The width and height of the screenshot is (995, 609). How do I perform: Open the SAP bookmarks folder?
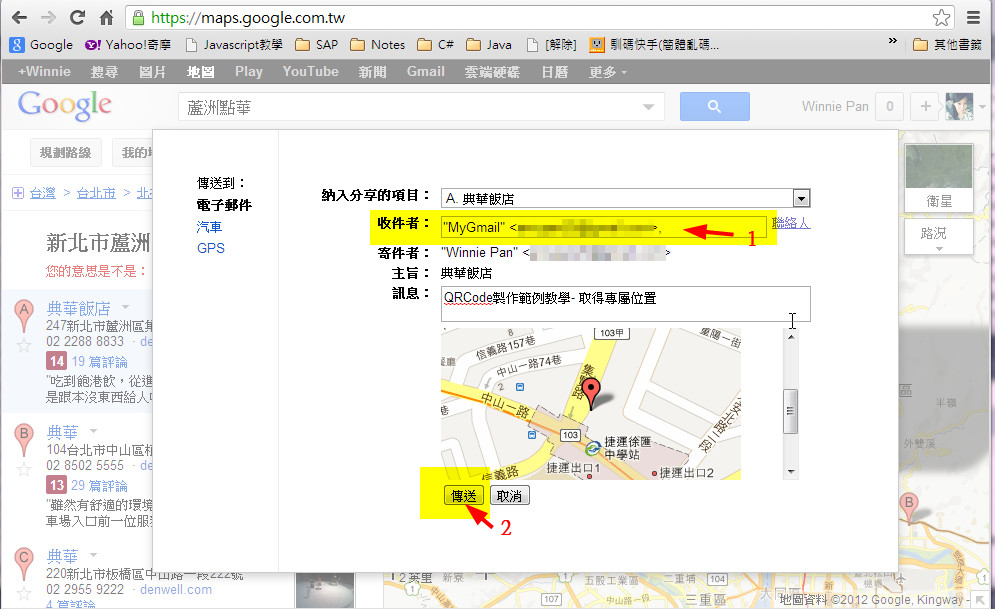pyautogui.click(x=317, y=44)
